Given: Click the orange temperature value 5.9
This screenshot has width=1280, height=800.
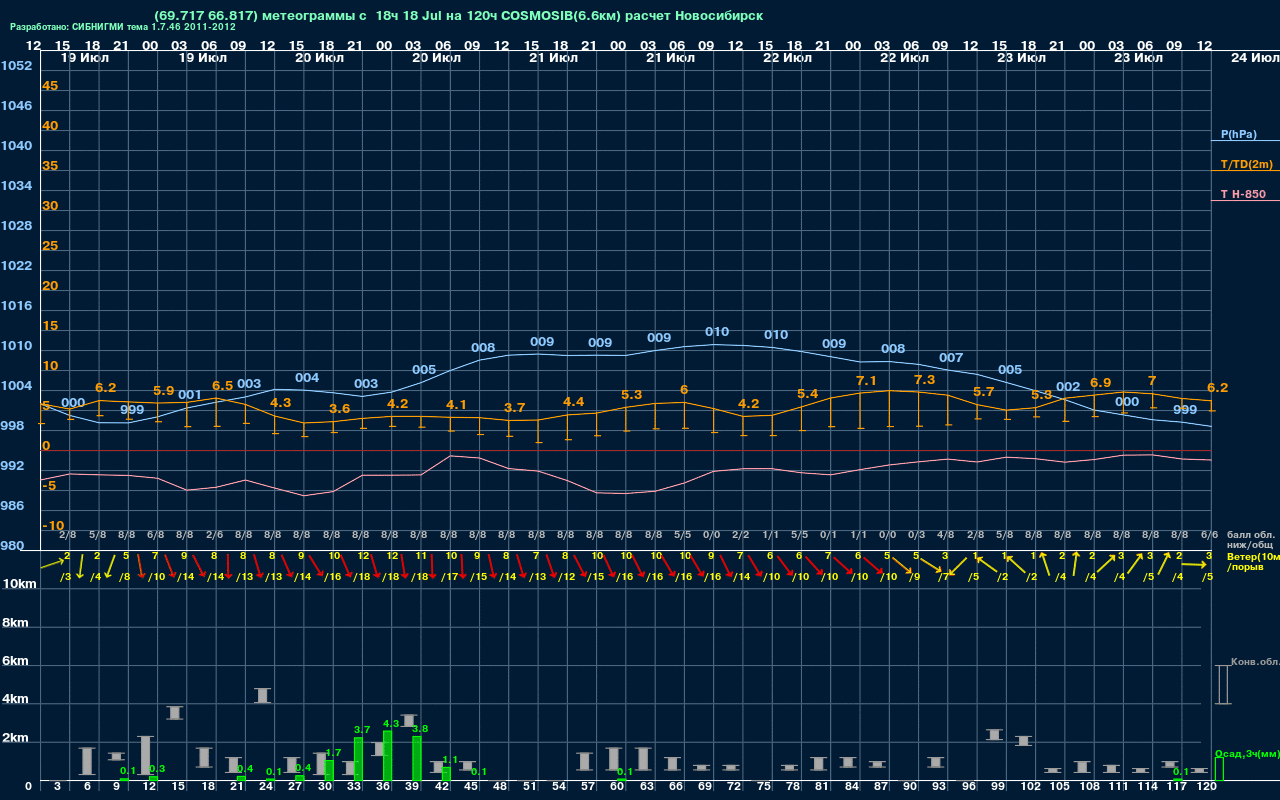Looking at the screenshot, I should [163, 391].
